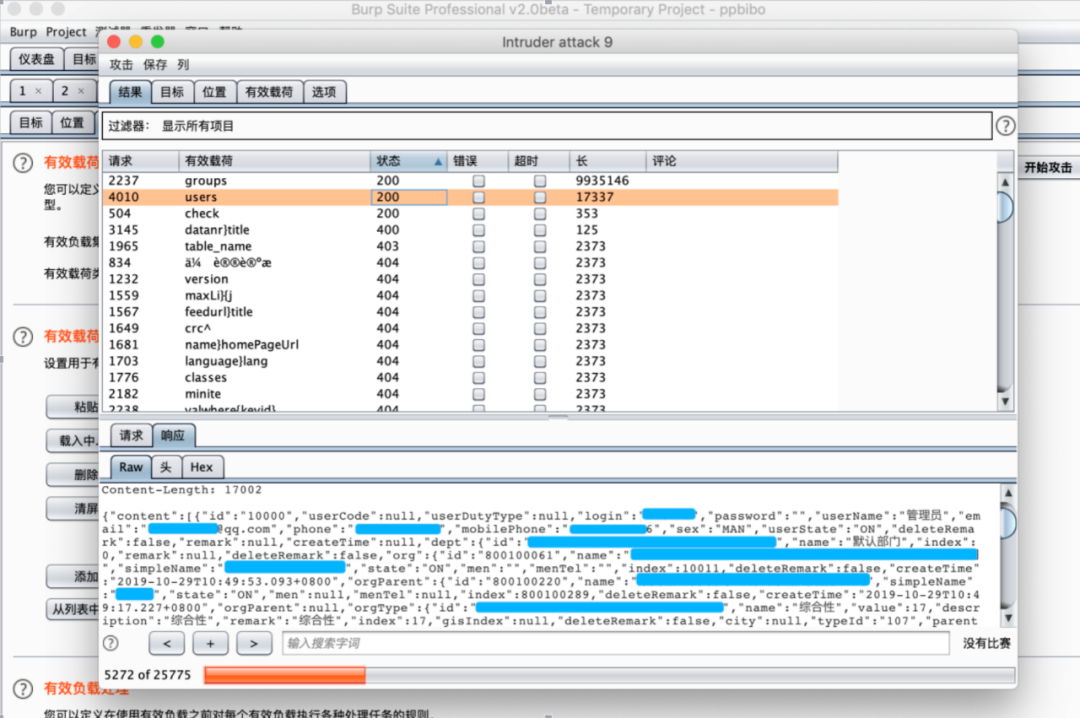
Task: Switch to the 位置 tab in attack window
Action: pyautogui.click(x=214, y=92)
